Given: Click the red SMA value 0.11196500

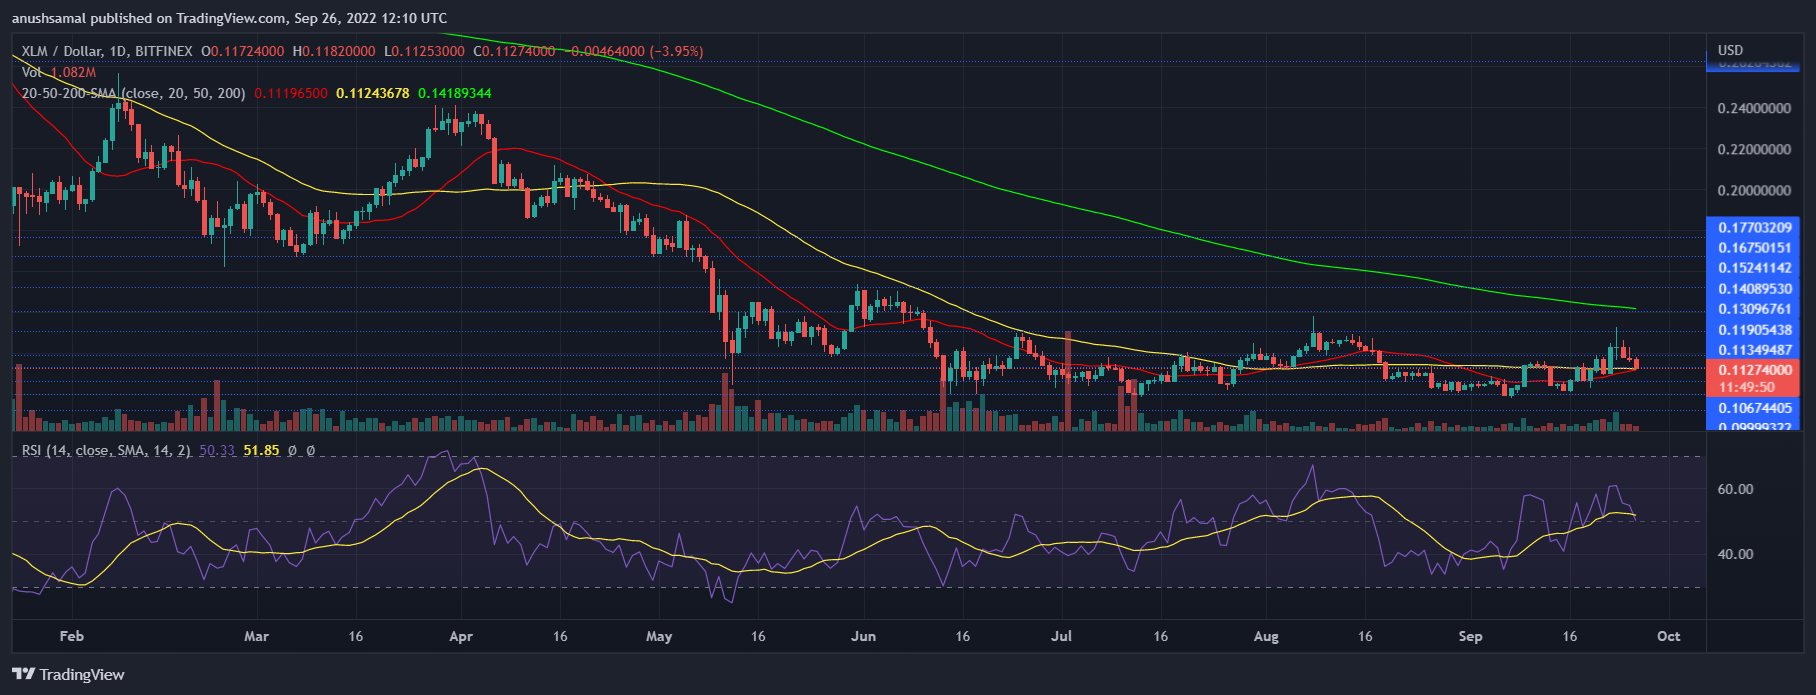Looking at the screenshot, I should [291, 93].
